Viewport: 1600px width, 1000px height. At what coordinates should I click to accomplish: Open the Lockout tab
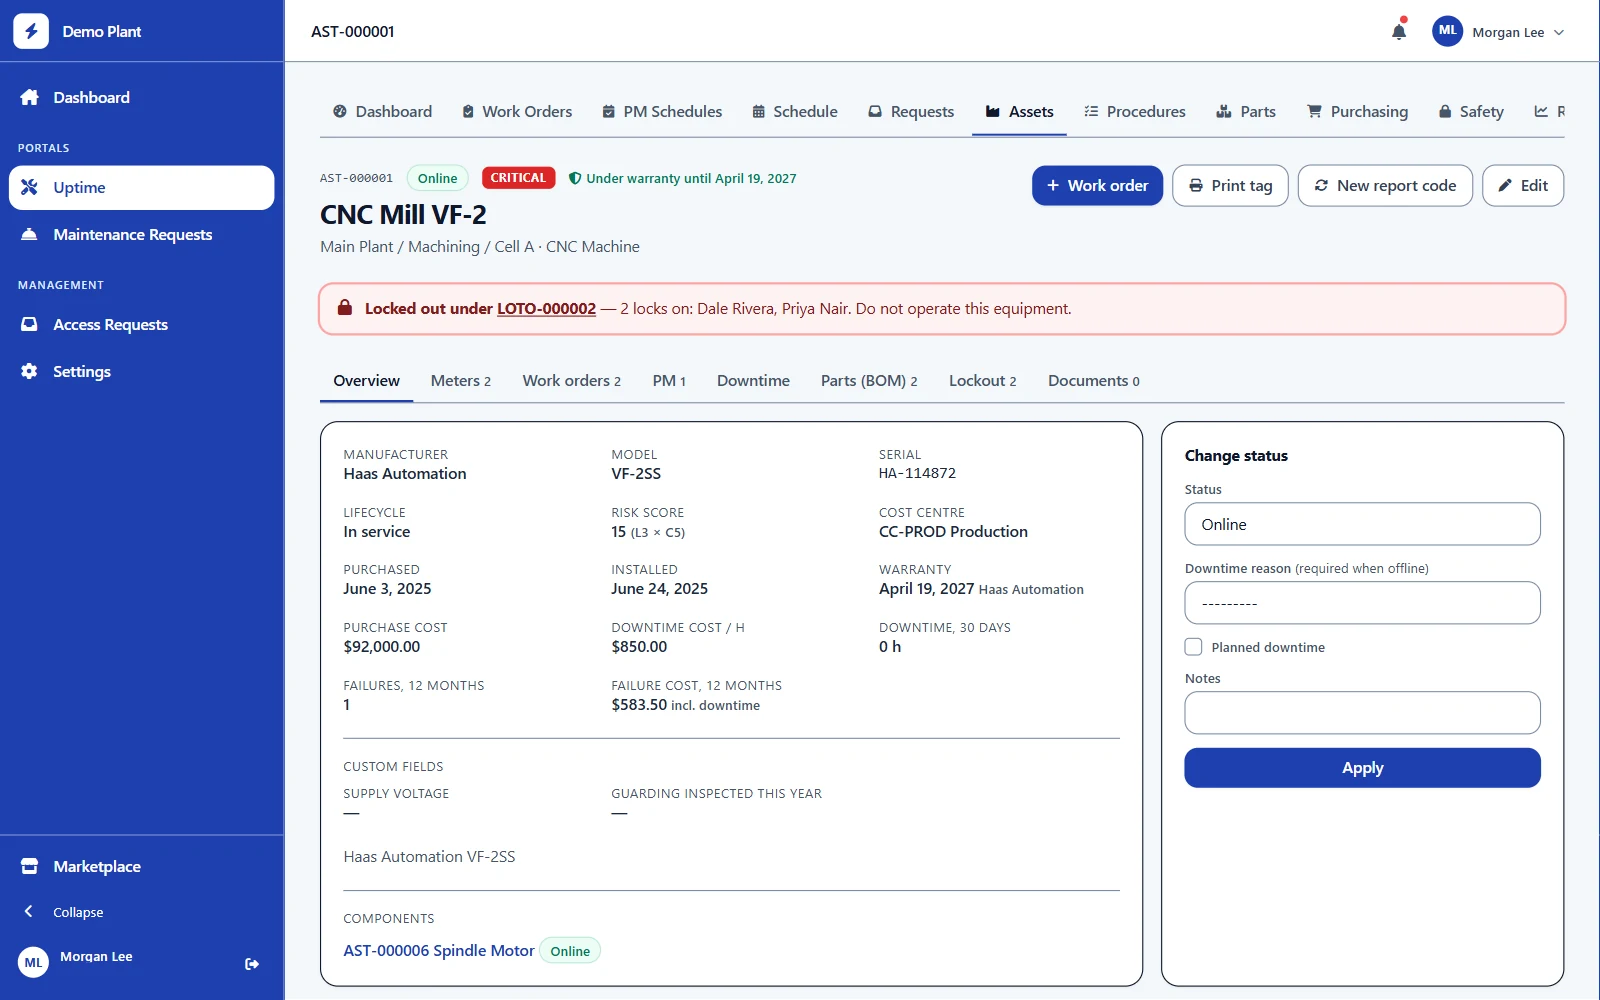(x=982, y=381)
